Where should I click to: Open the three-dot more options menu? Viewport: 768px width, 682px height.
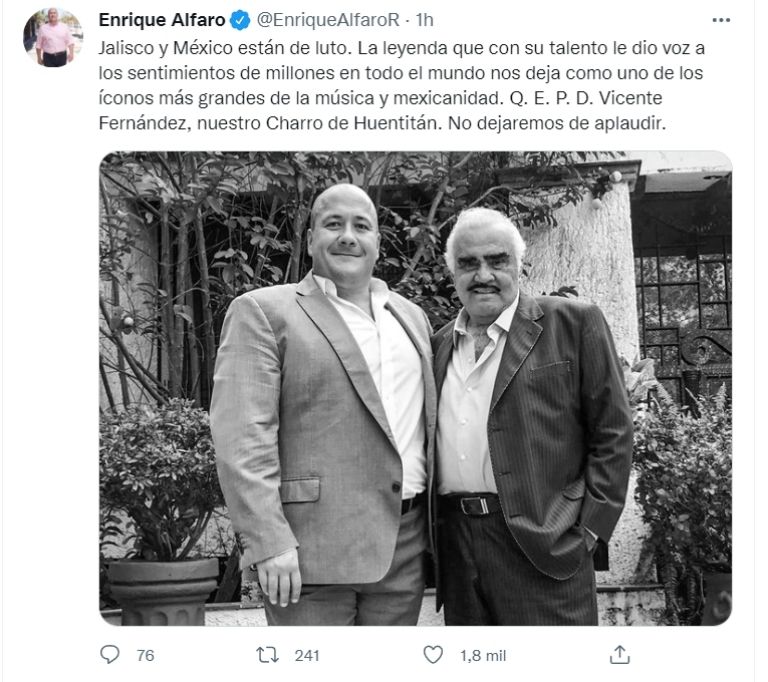pos(721,20)
